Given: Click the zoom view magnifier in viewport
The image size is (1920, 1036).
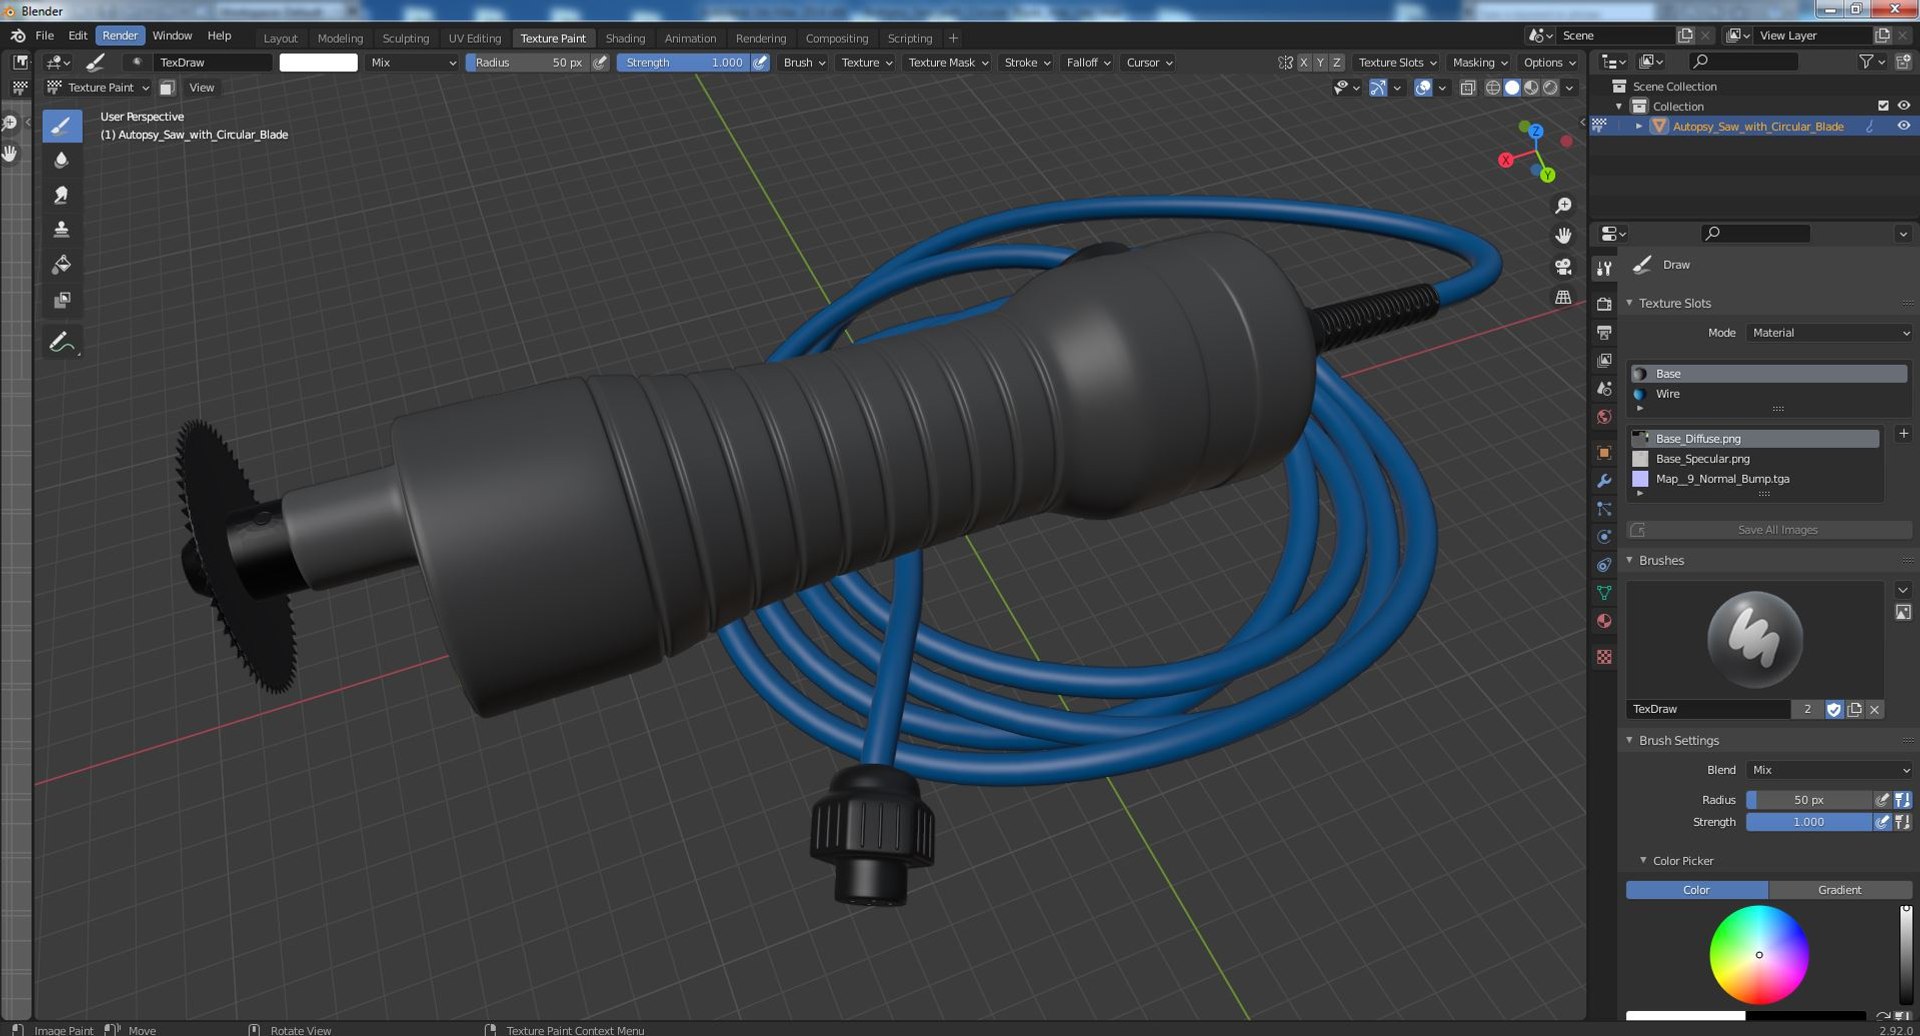Looking at the screenshot, I should point(1563,205).
